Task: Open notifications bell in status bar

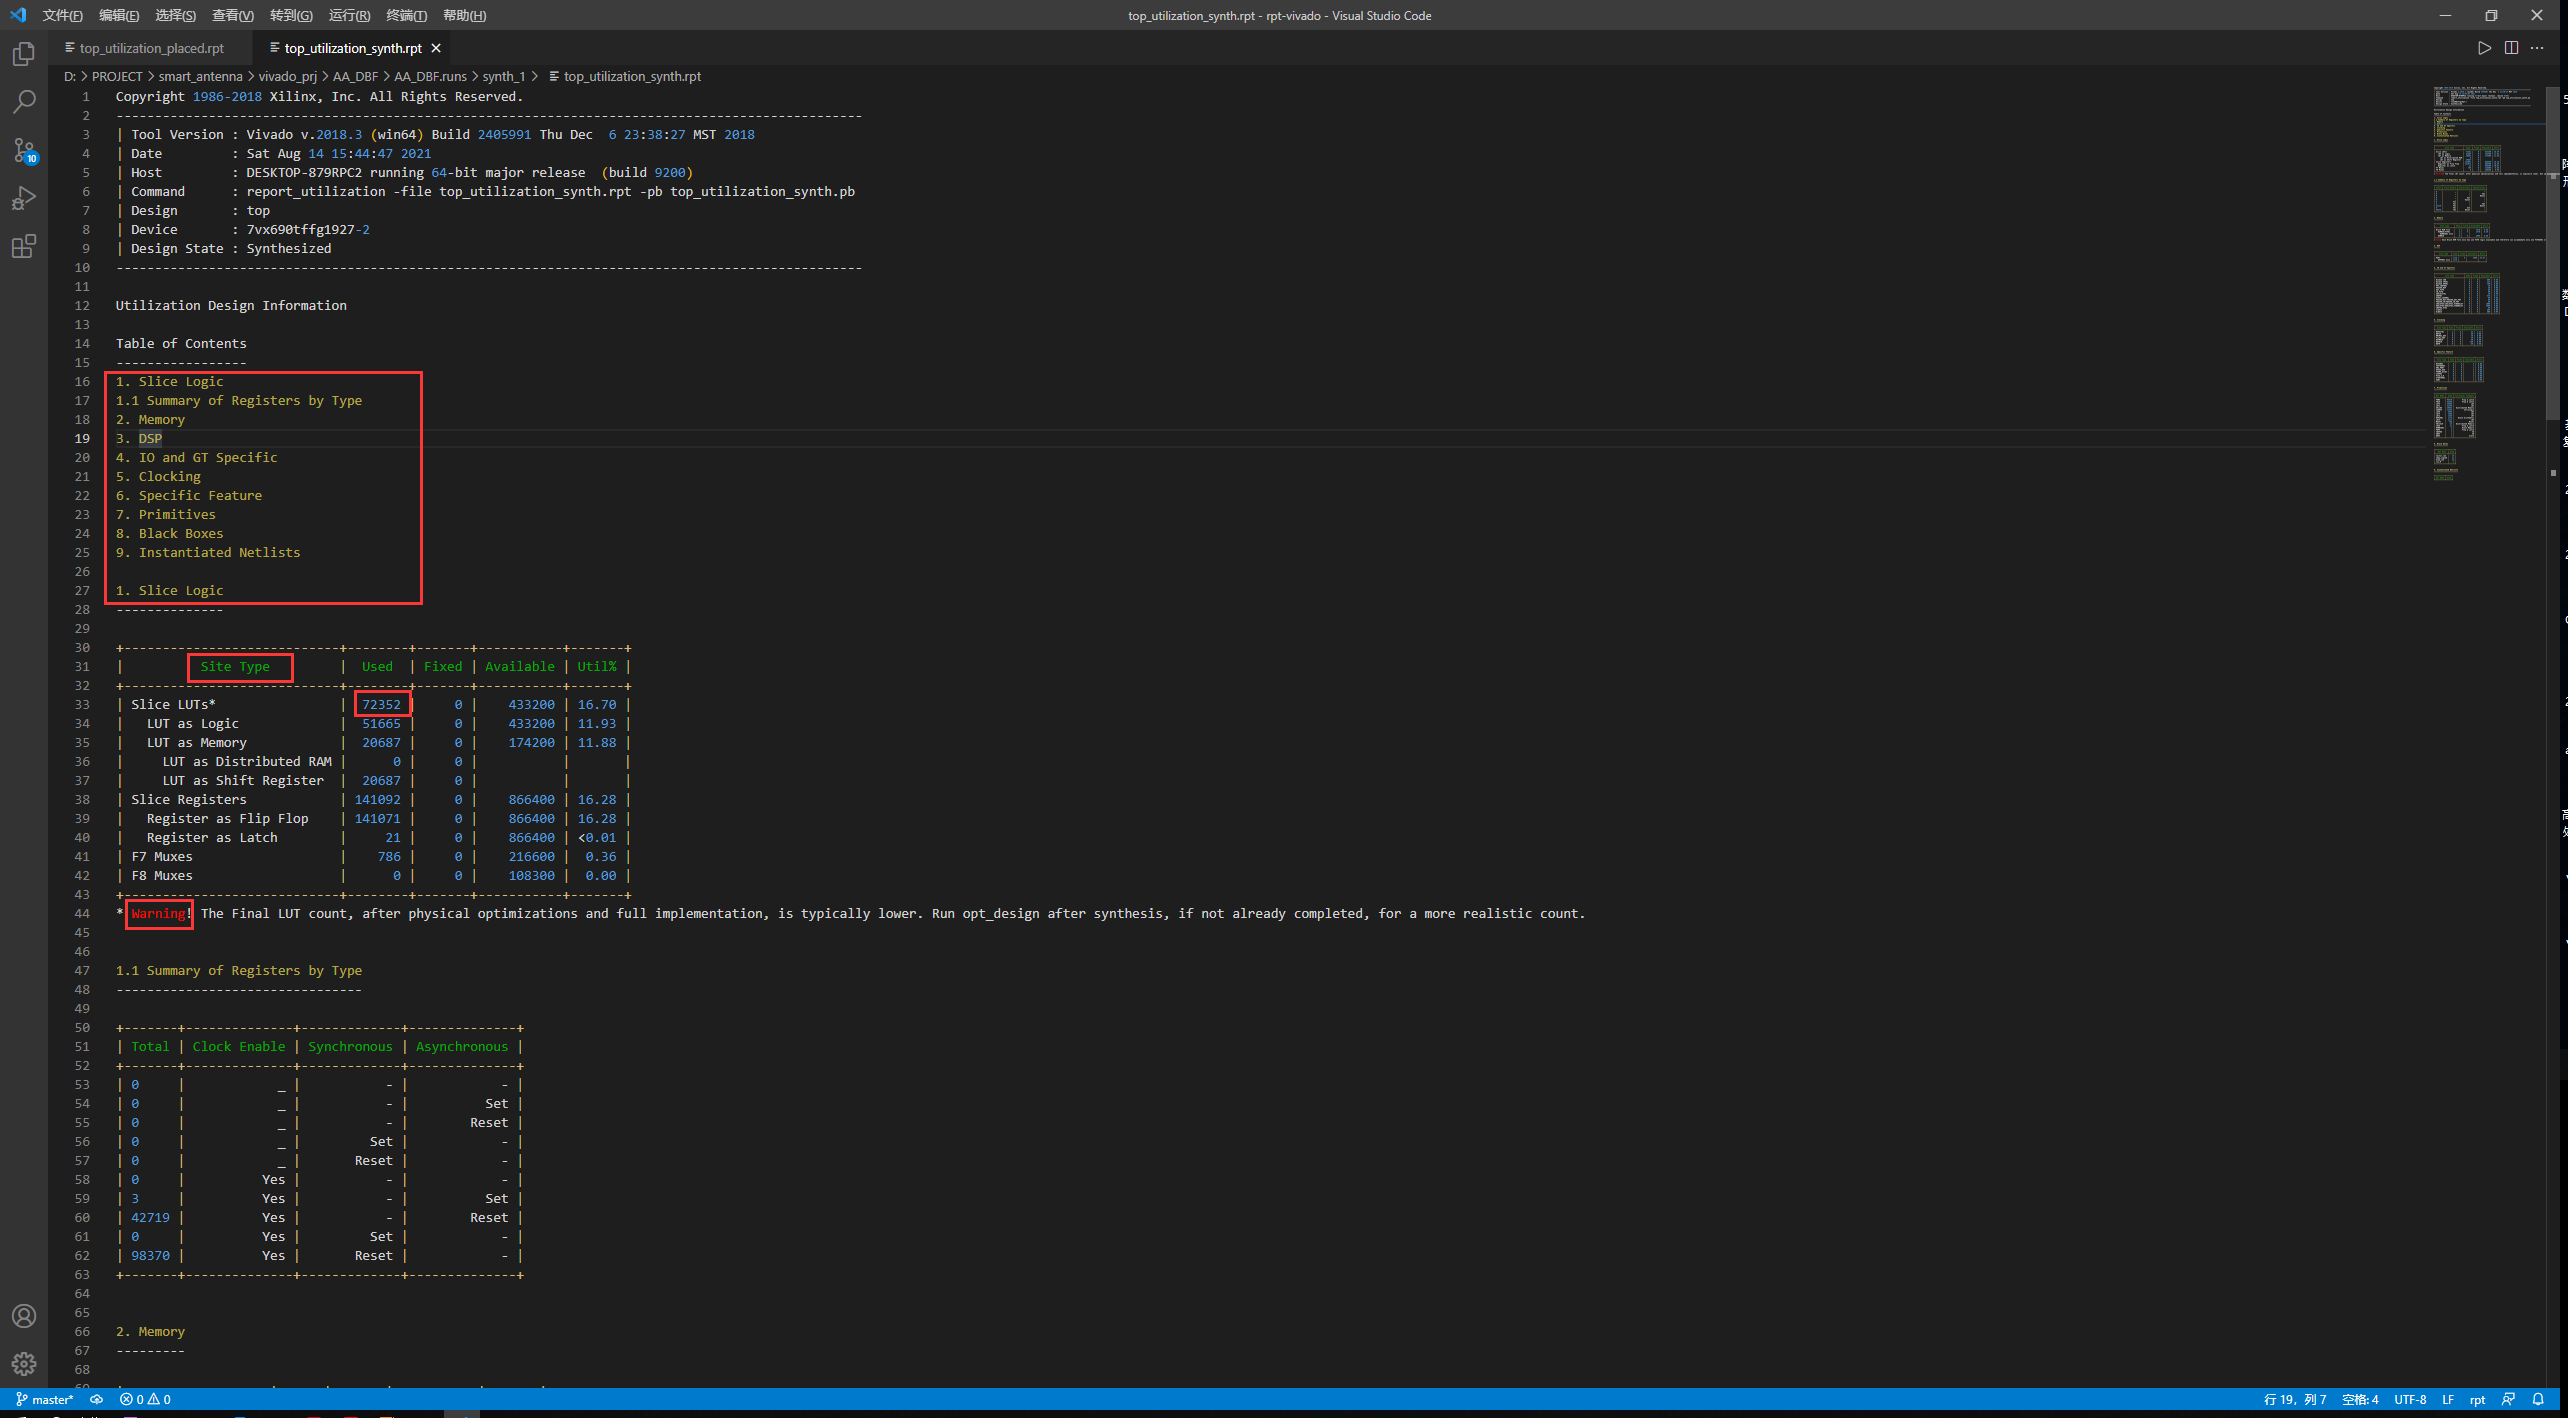Action: tap(2538, 1399)
